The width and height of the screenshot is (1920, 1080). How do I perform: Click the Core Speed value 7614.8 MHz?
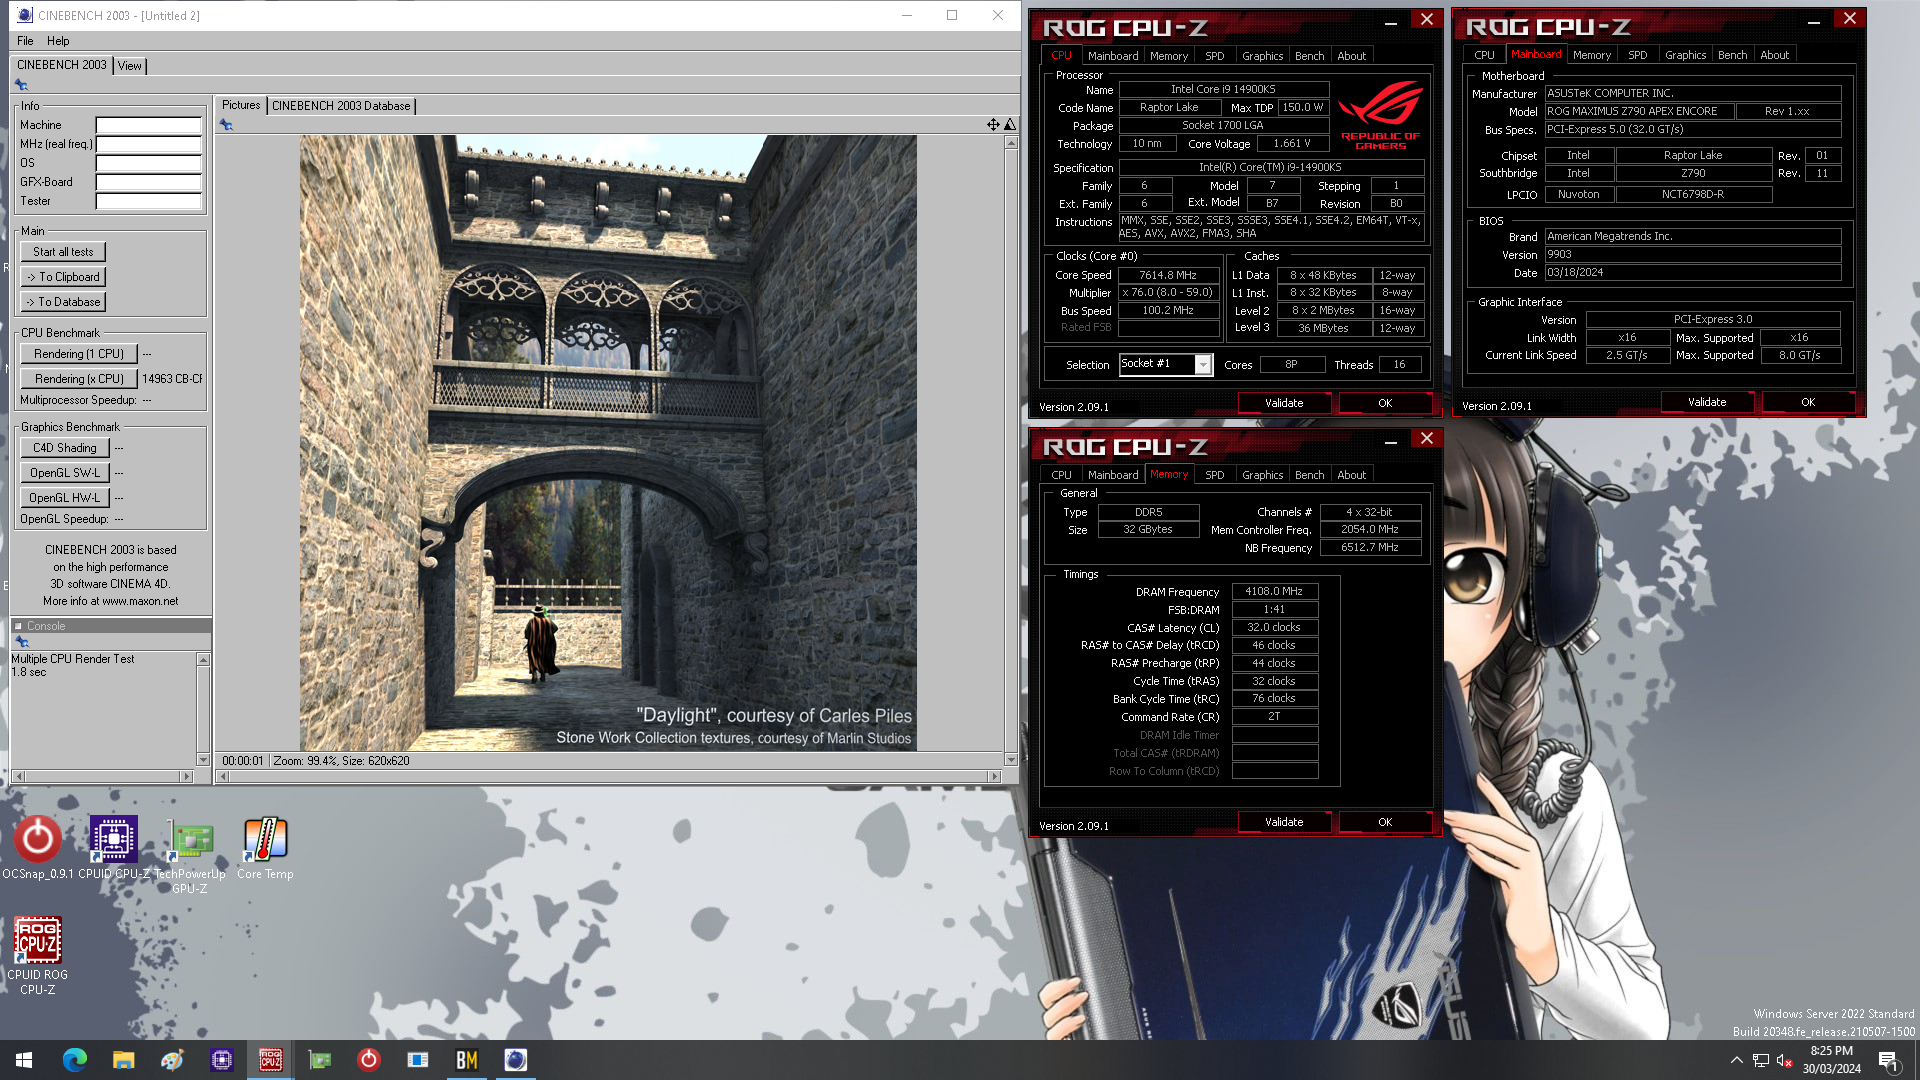coord(1168,275)
